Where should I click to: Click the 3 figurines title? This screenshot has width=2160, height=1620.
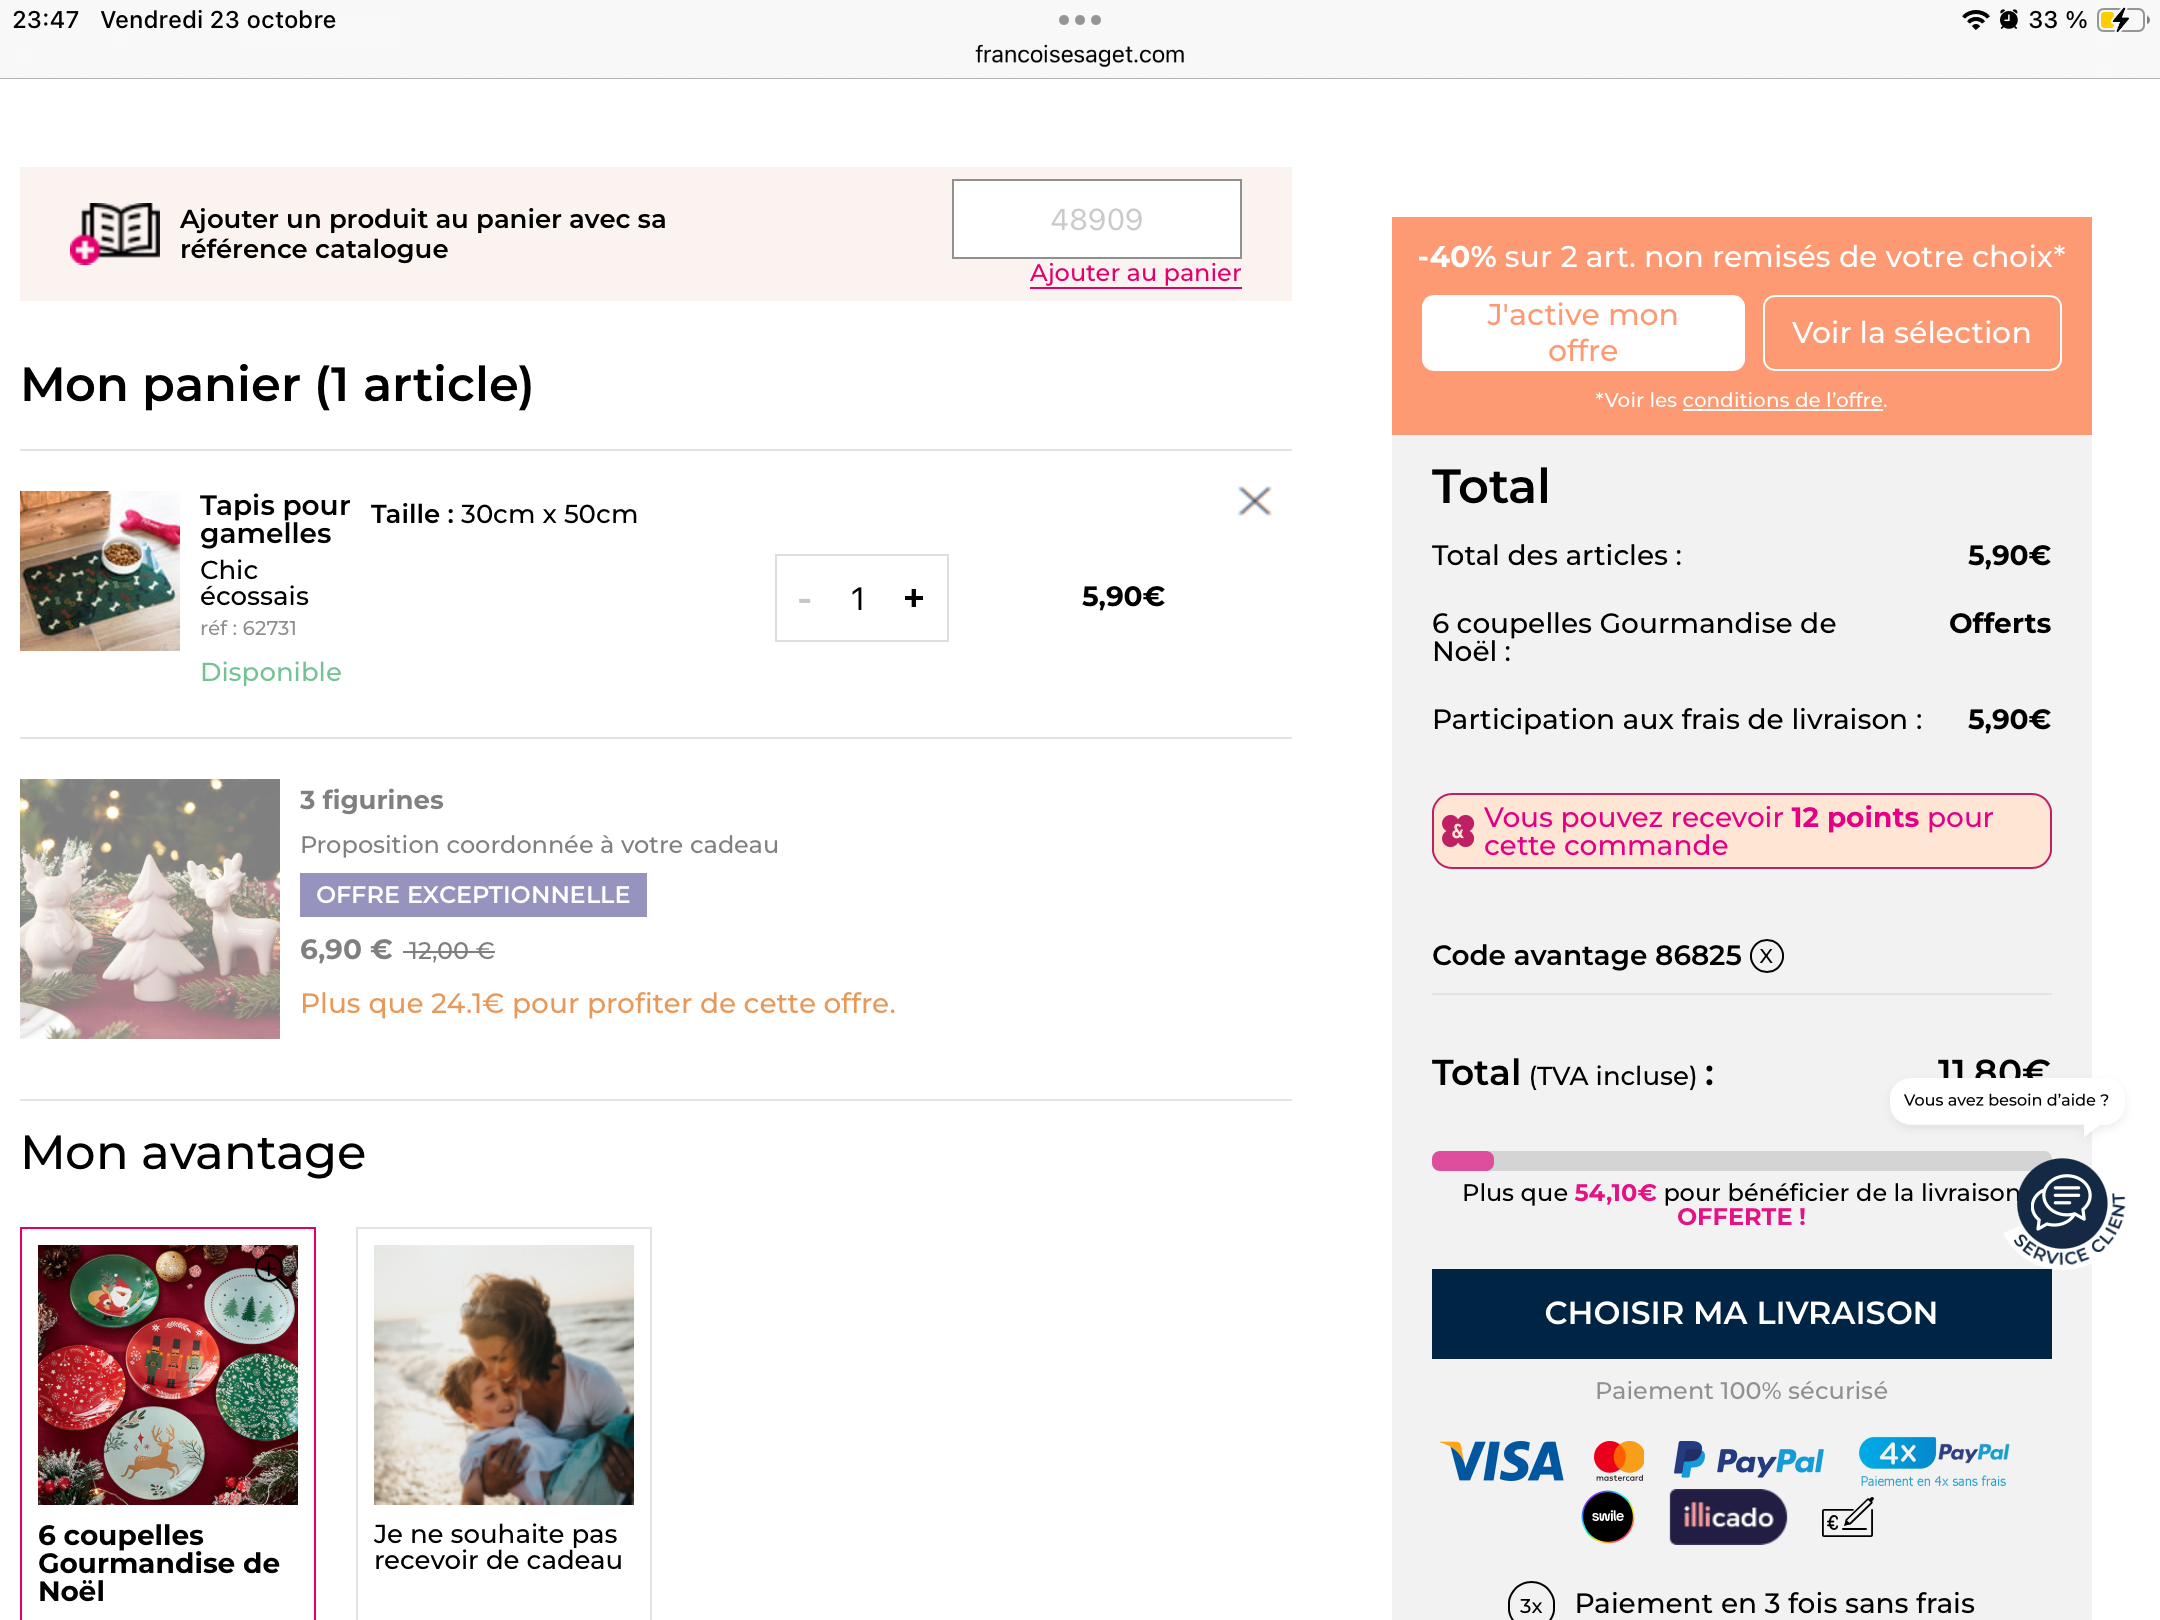[371, 800]
